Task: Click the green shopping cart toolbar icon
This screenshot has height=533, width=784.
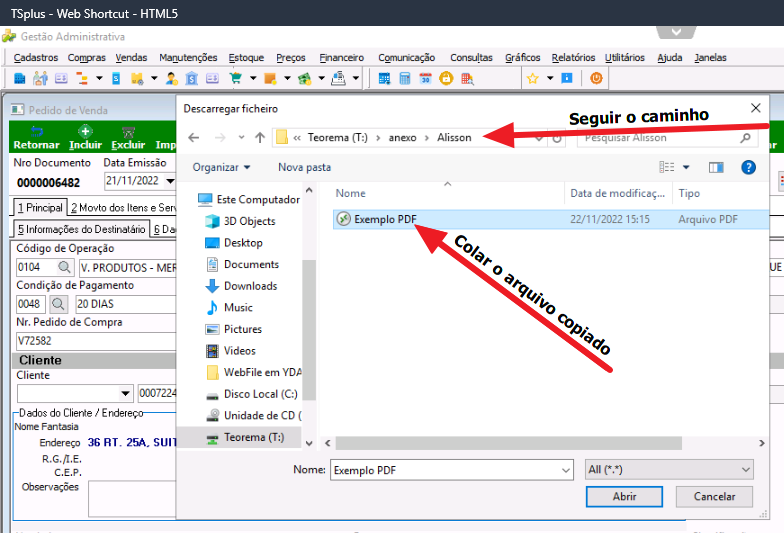Action: pyautogui.click(x=235, y=78)
